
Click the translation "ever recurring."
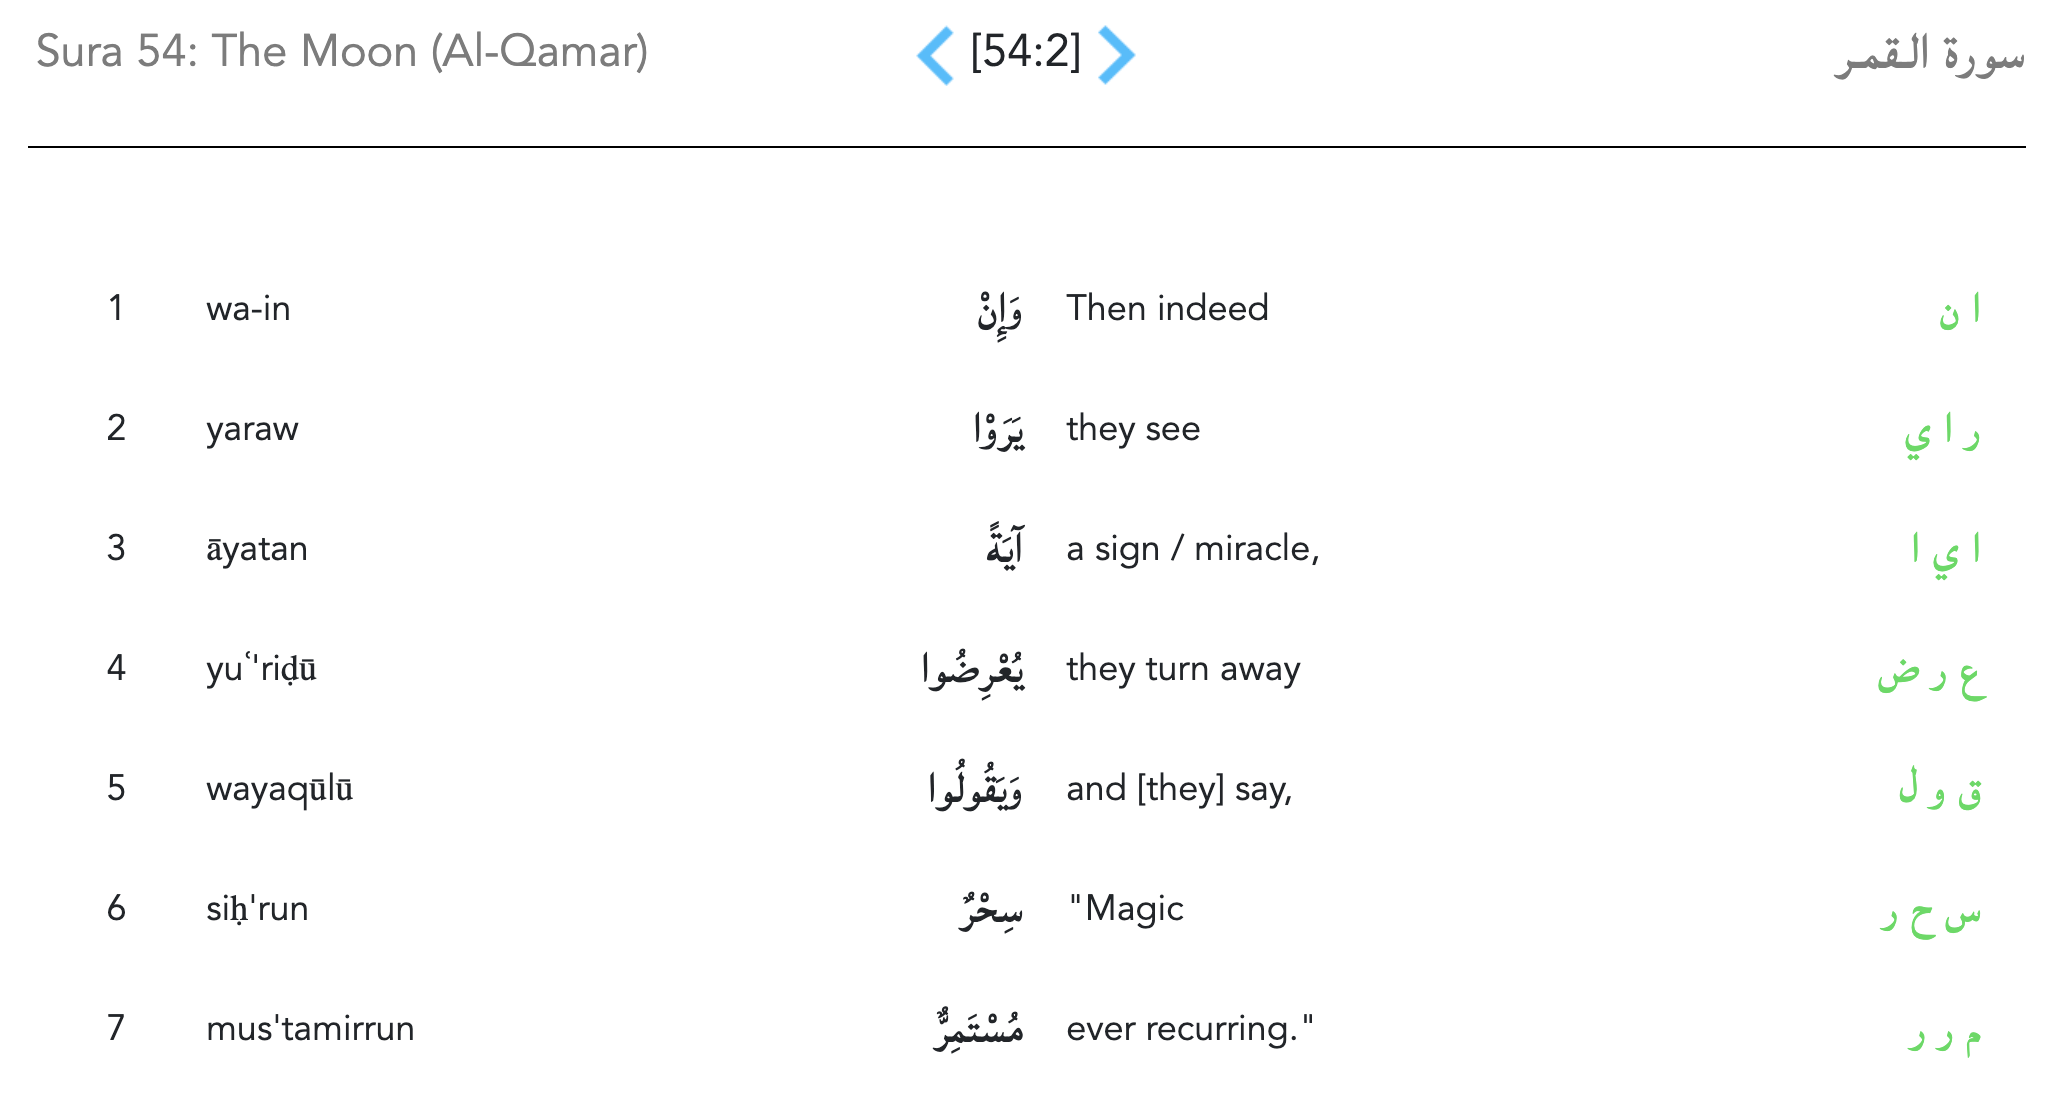1190,1029
